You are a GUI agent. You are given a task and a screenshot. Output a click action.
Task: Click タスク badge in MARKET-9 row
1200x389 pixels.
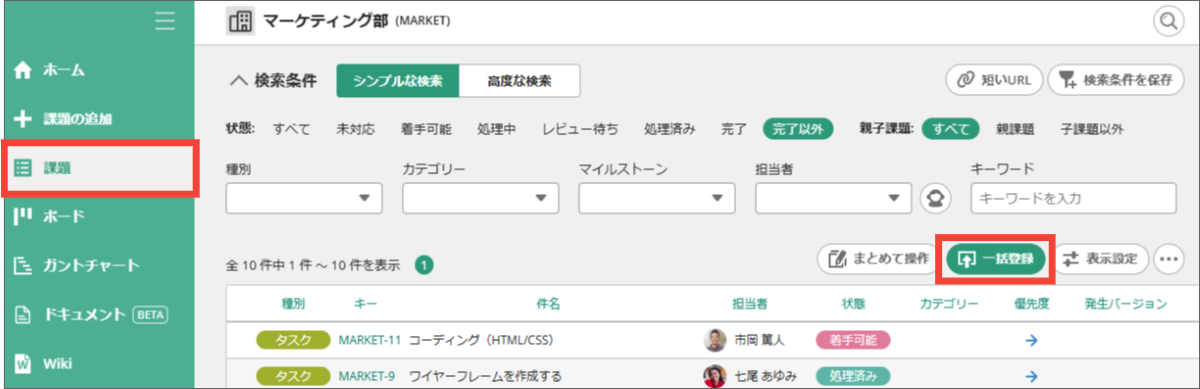coord(293,376)
